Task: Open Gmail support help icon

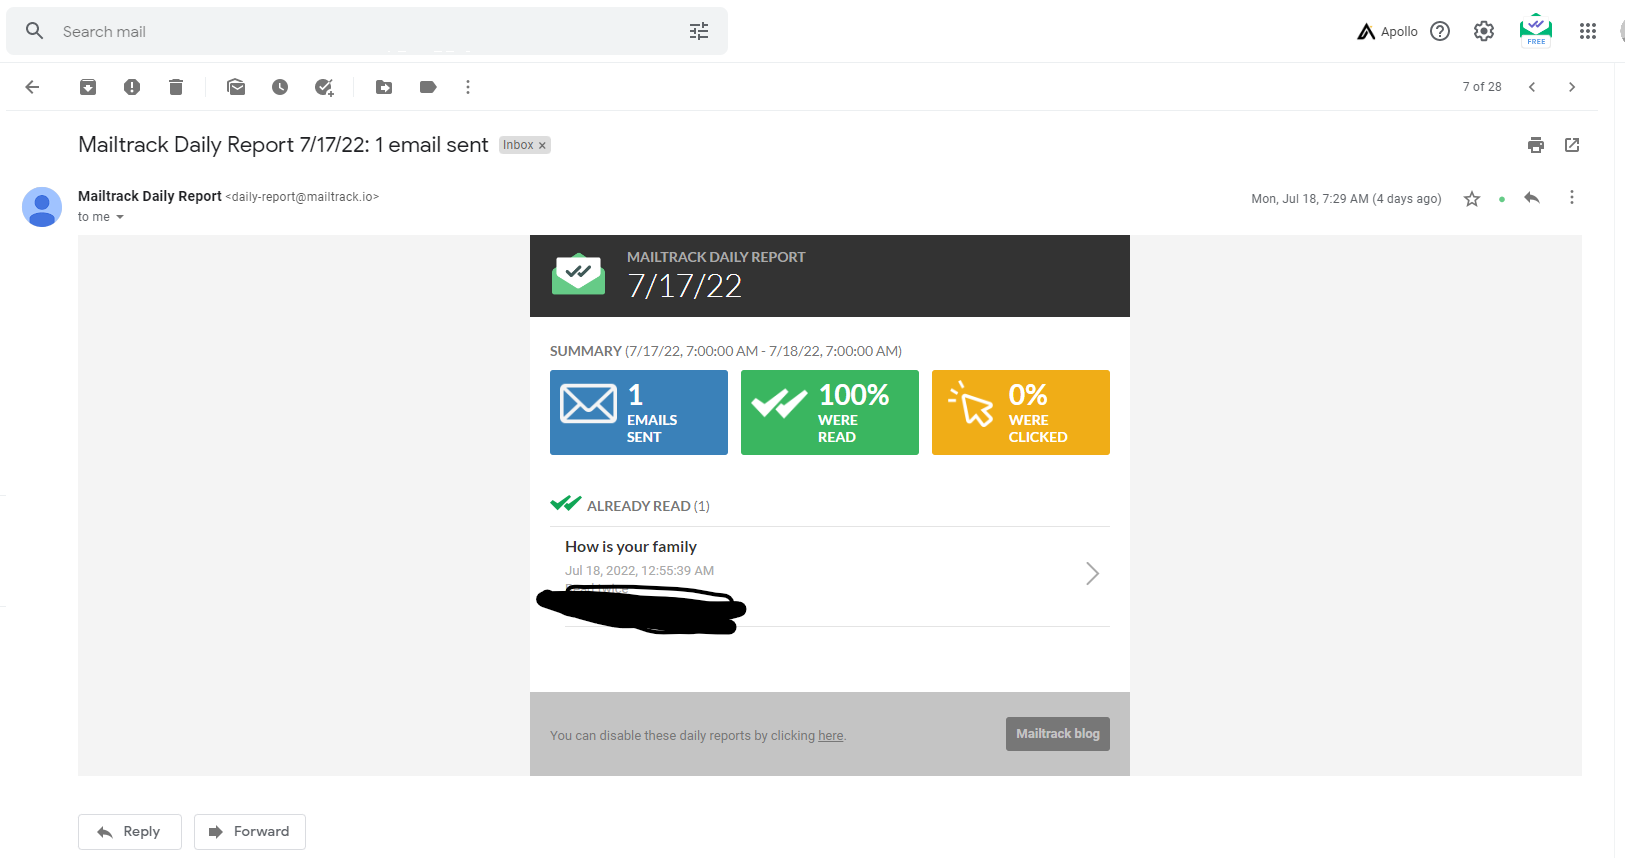Action: (1440, 31)
